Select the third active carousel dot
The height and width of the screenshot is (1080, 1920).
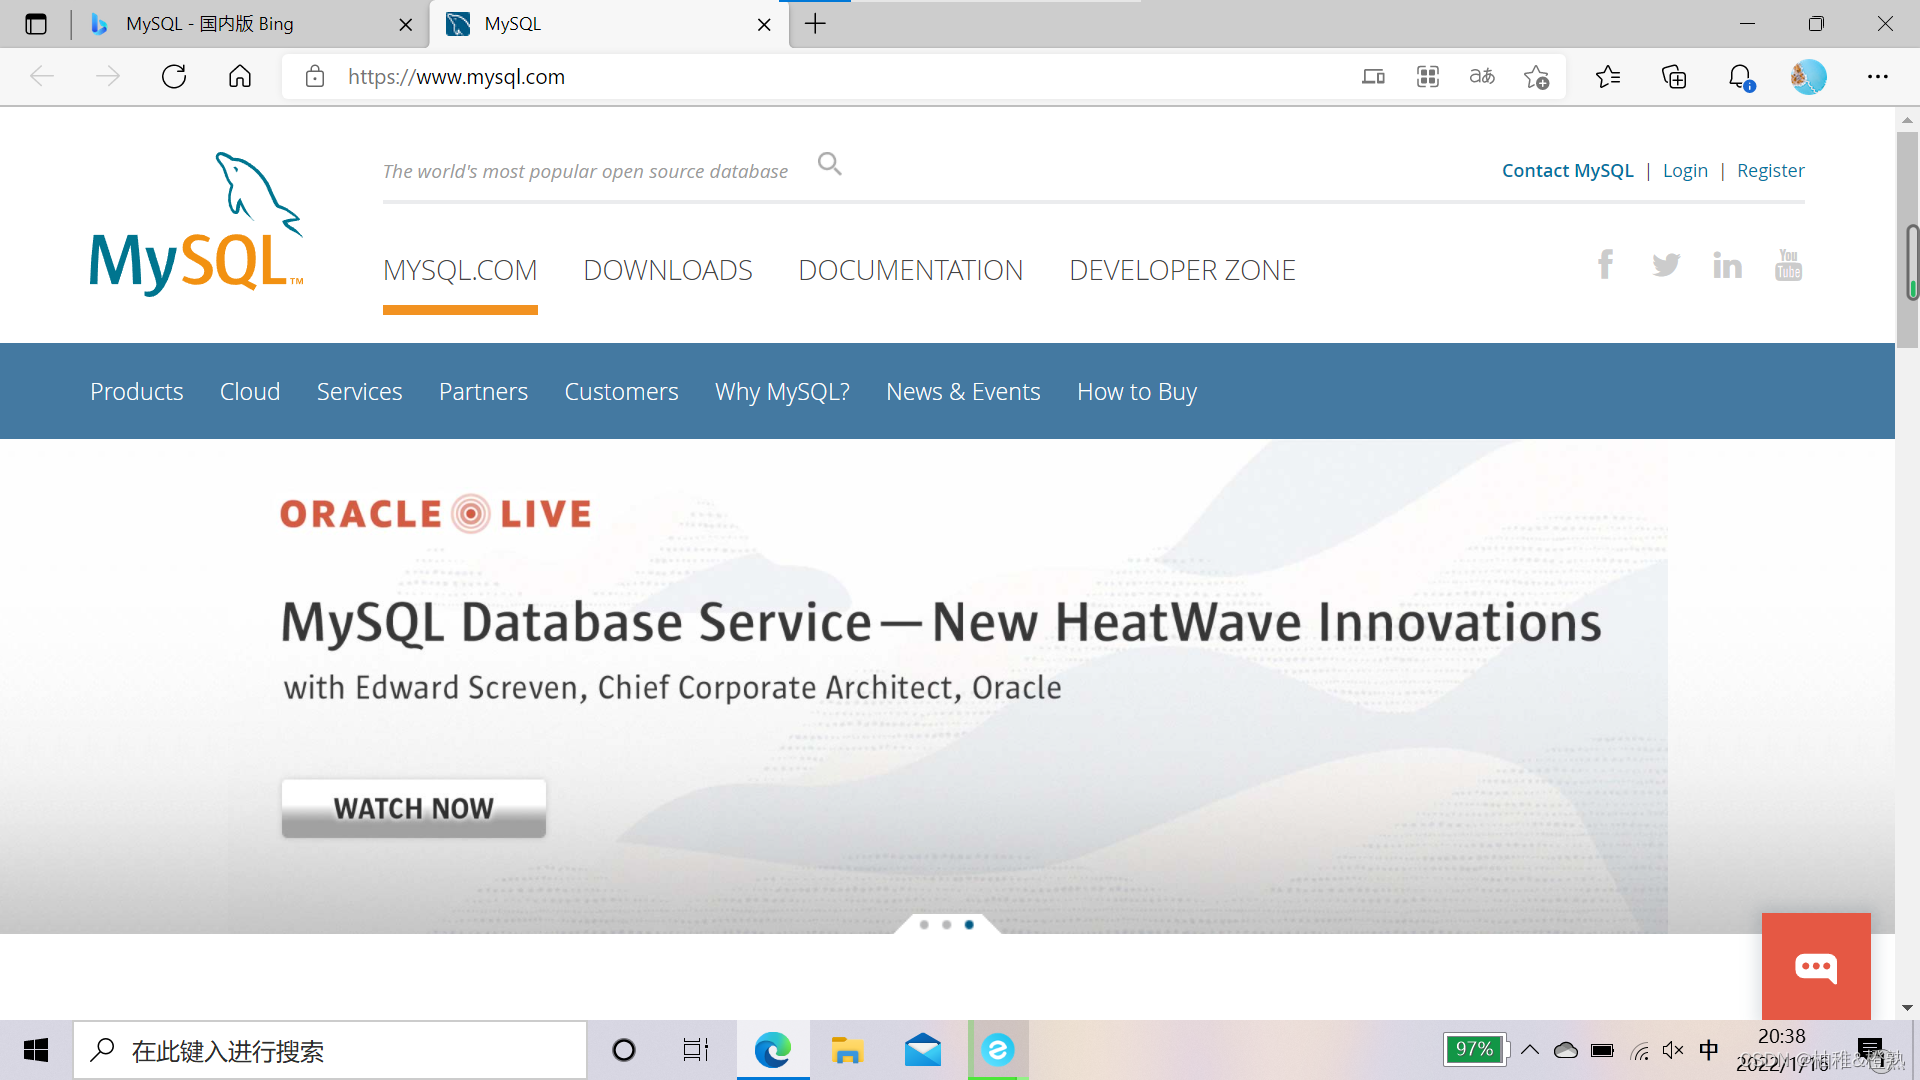point(969,925)
